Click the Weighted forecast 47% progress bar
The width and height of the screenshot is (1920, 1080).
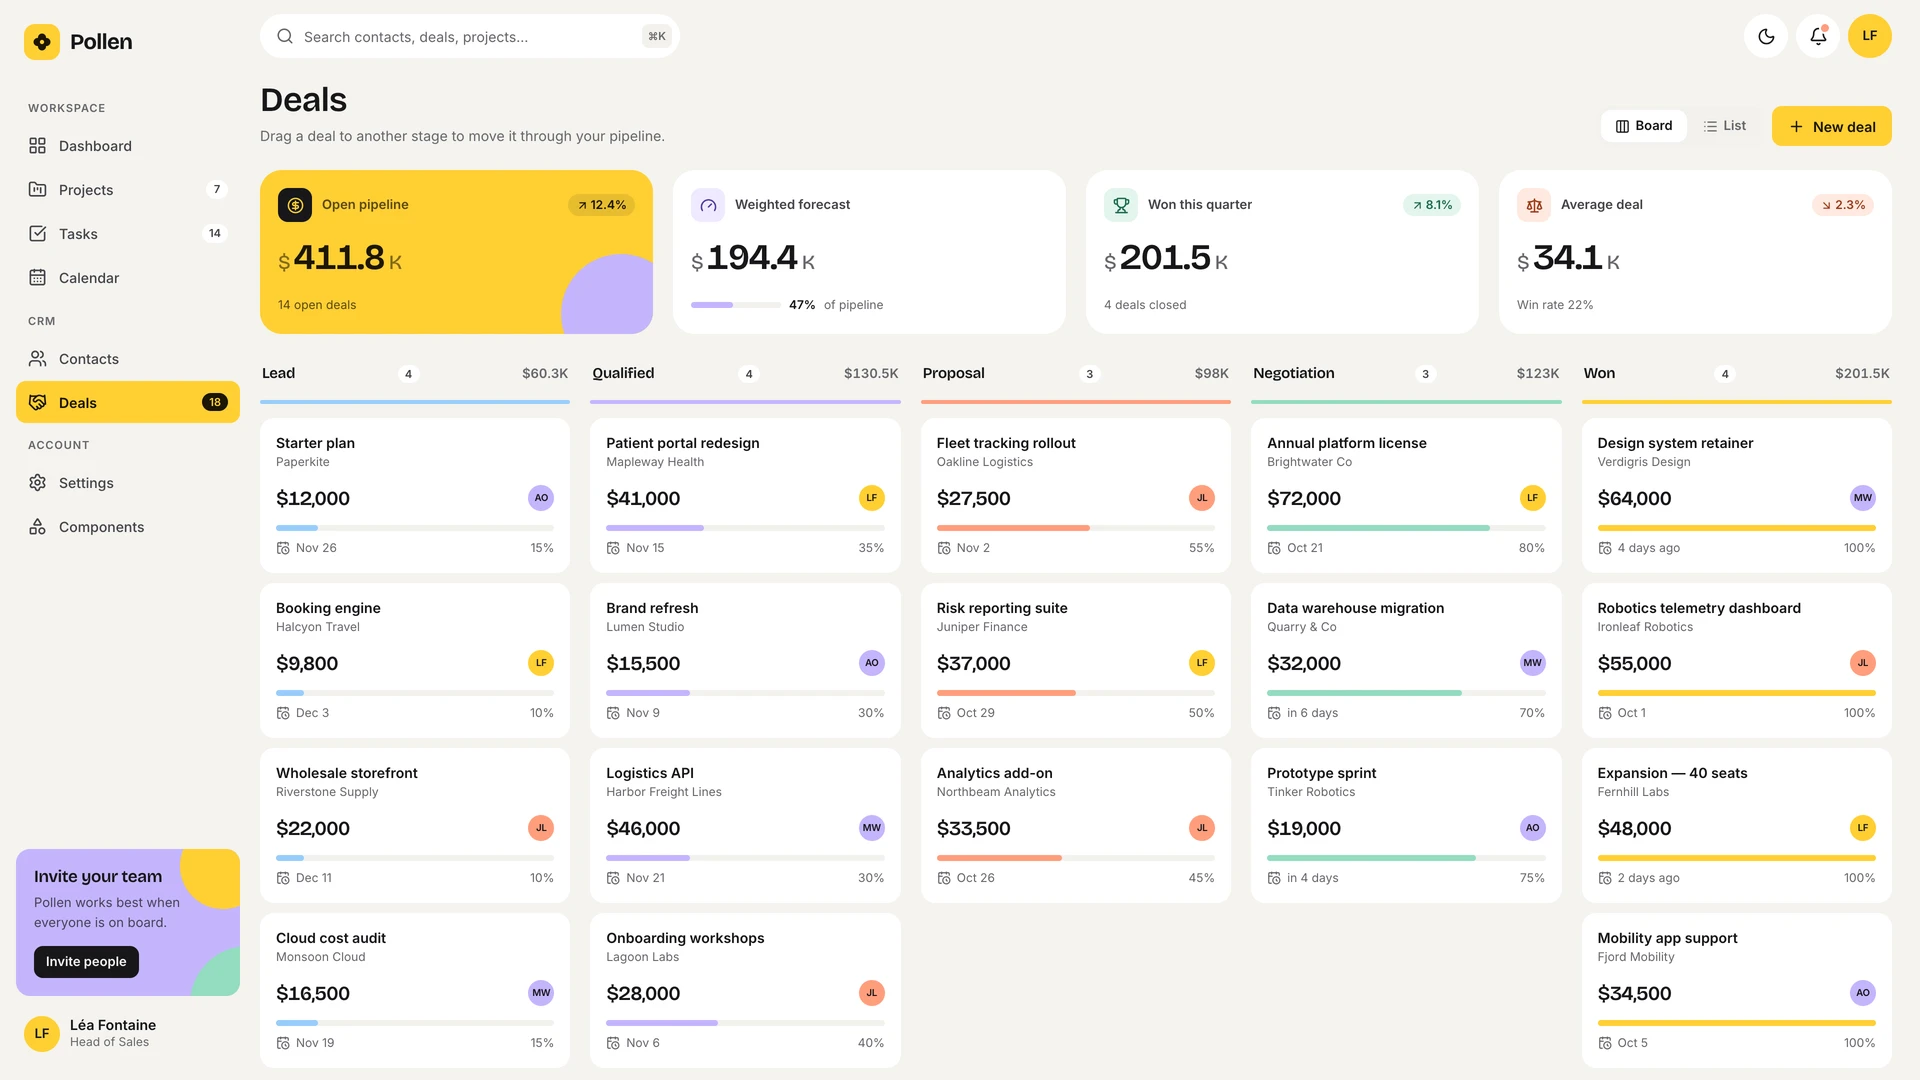[736, 305]
